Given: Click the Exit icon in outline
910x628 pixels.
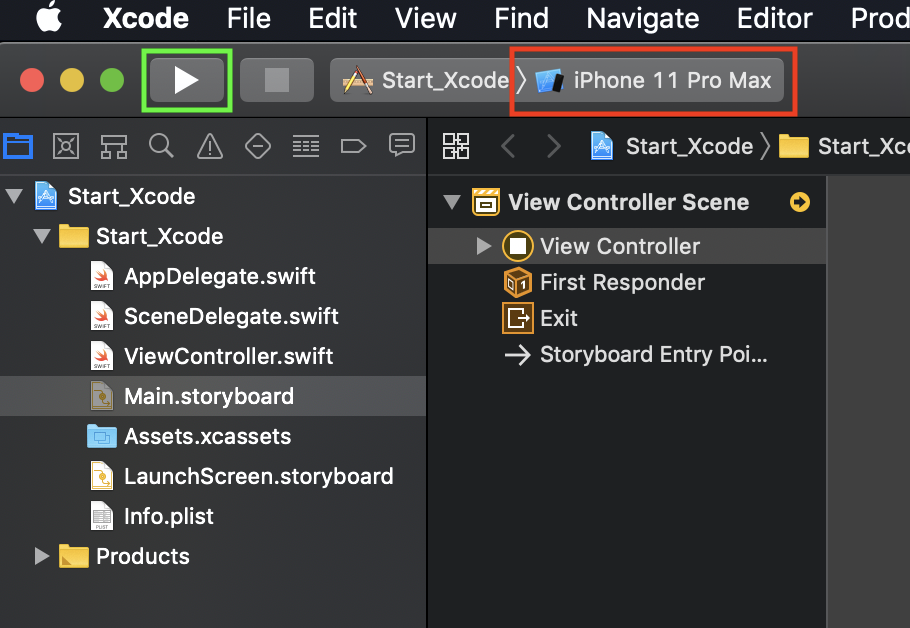Looking at the screenshot, I should [x=518, y=318].
